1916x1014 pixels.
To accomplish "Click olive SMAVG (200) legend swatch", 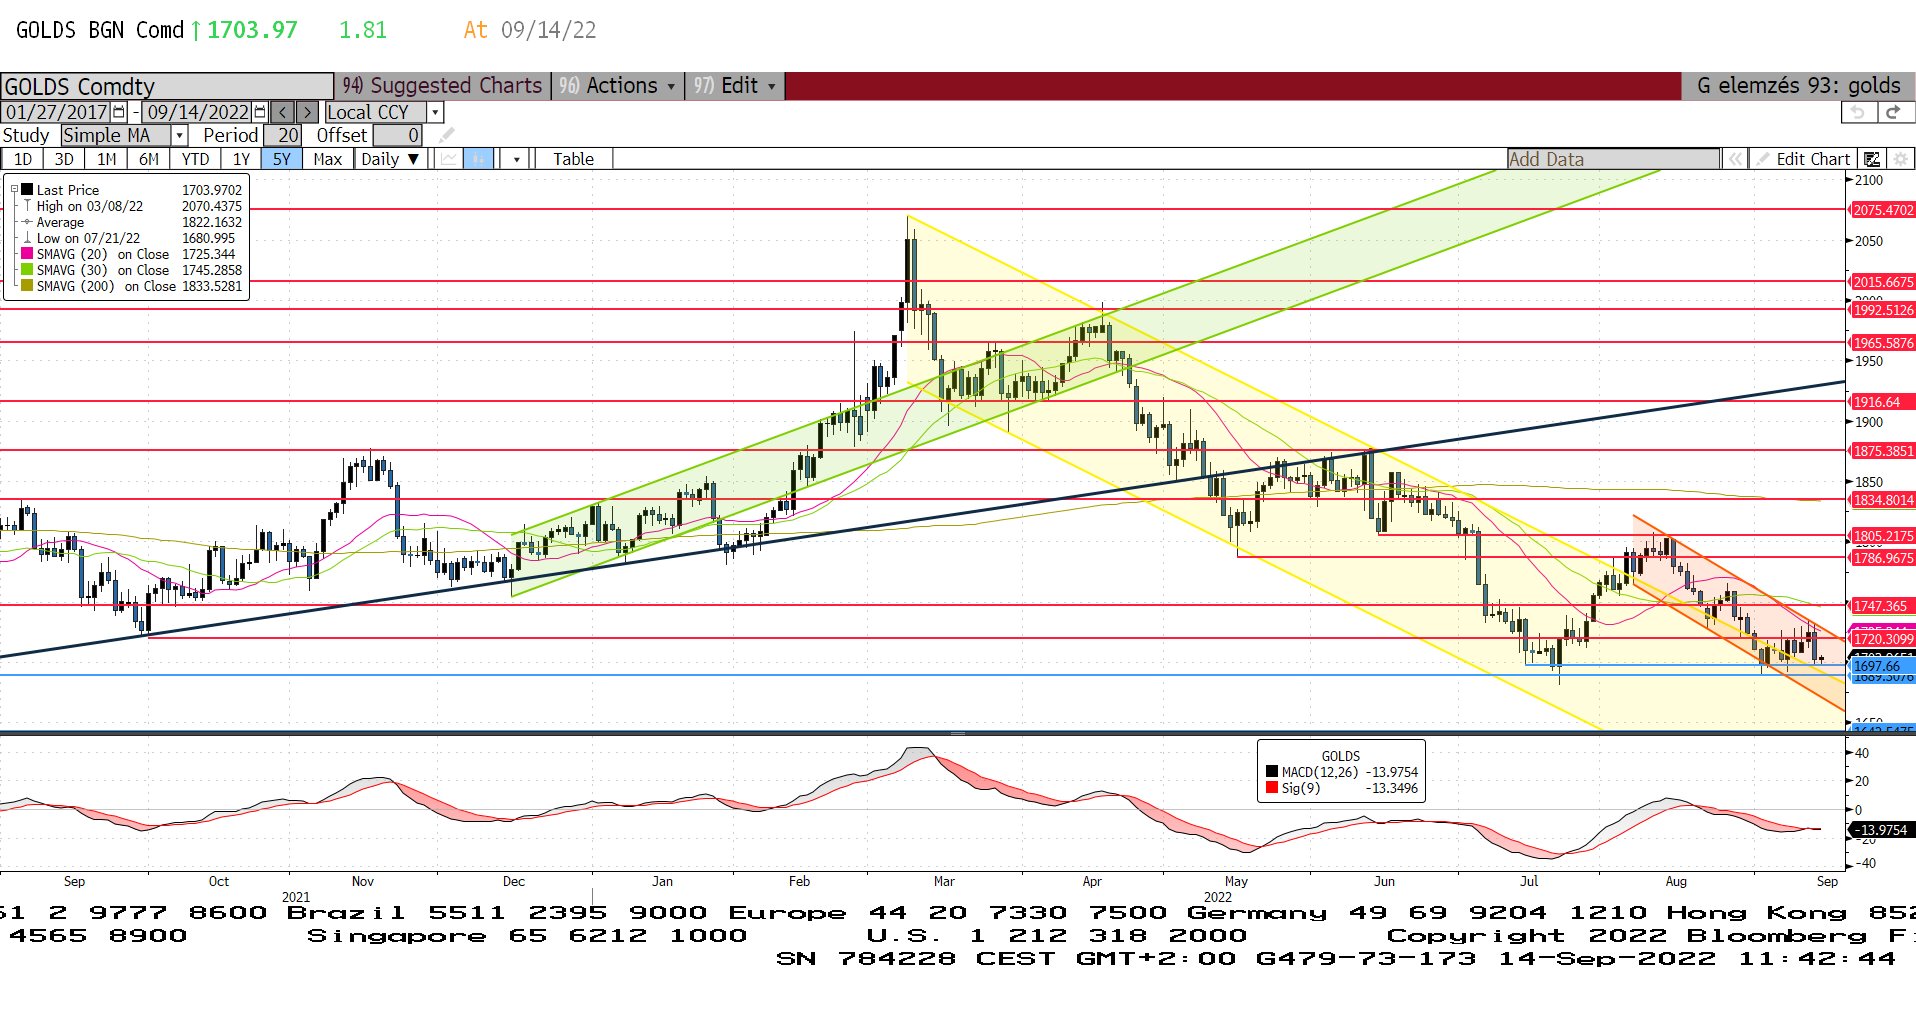I will [x=27, y=286].
